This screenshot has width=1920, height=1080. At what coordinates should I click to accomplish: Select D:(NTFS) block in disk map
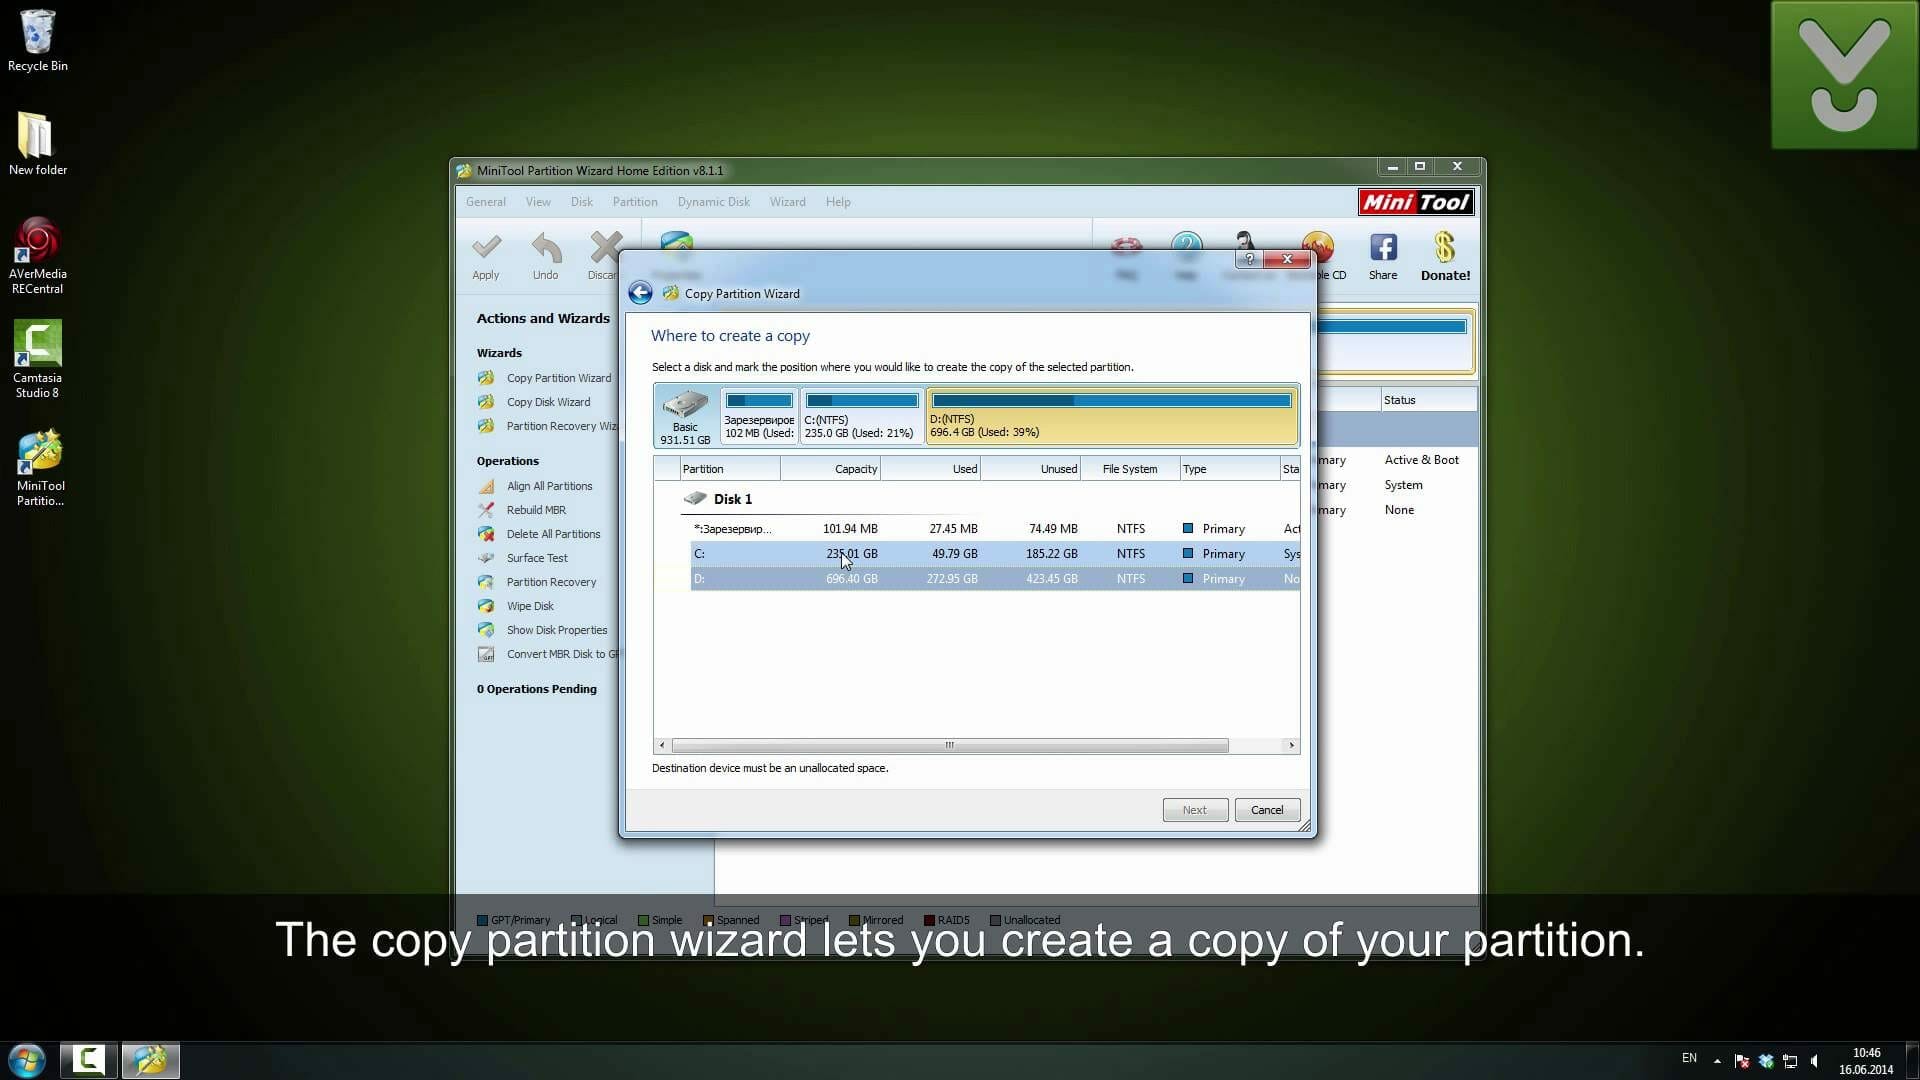1111,415
